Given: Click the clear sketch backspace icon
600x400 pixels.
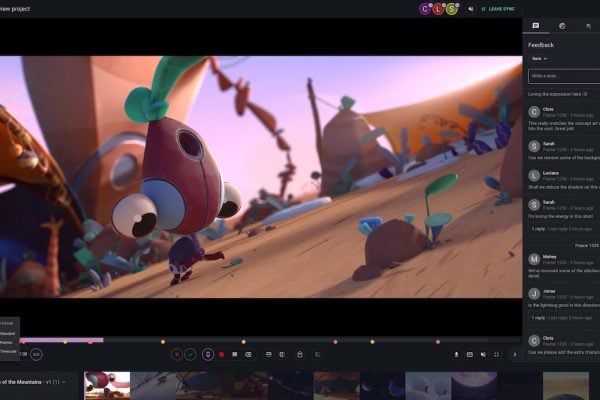Looking at the screenshot, I should [x=248, y=355].
